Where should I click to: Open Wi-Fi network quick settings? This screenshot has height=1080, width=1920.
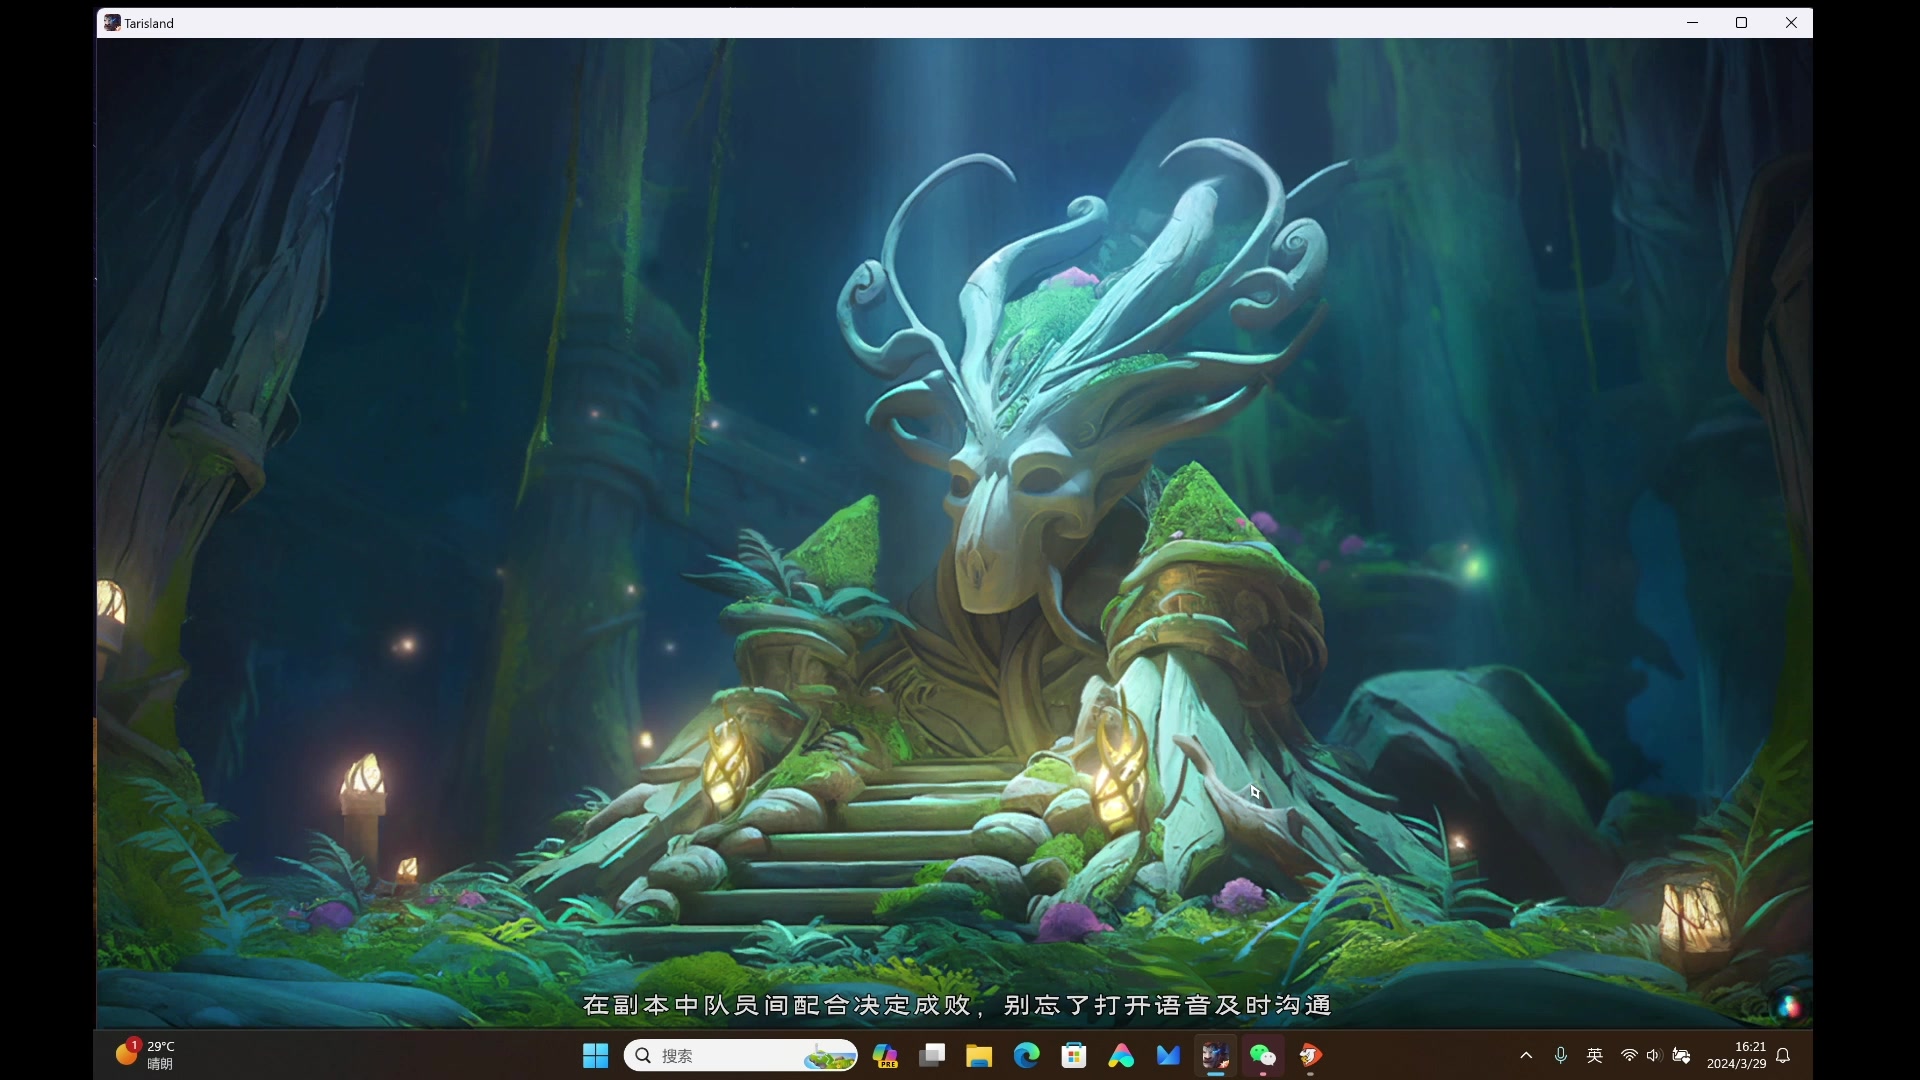[1629, 1055]
